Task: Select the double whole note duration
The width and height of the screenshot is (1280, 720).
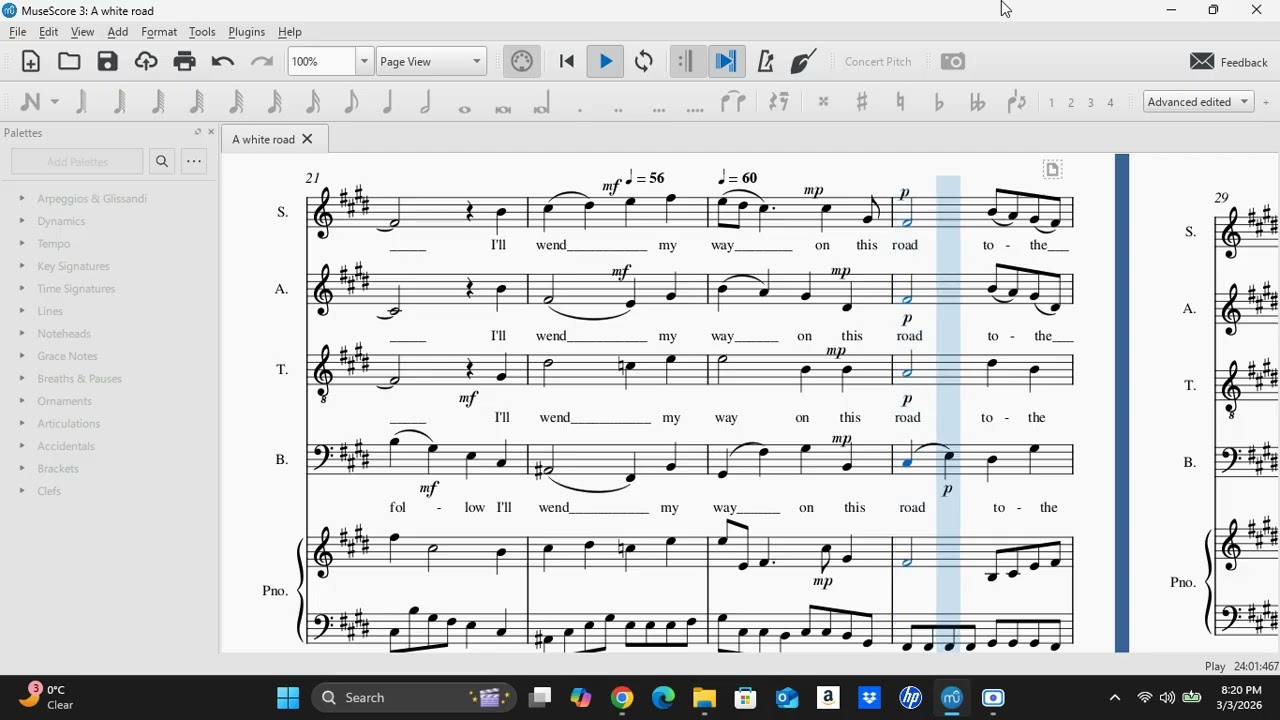Action: click(503, 106)
